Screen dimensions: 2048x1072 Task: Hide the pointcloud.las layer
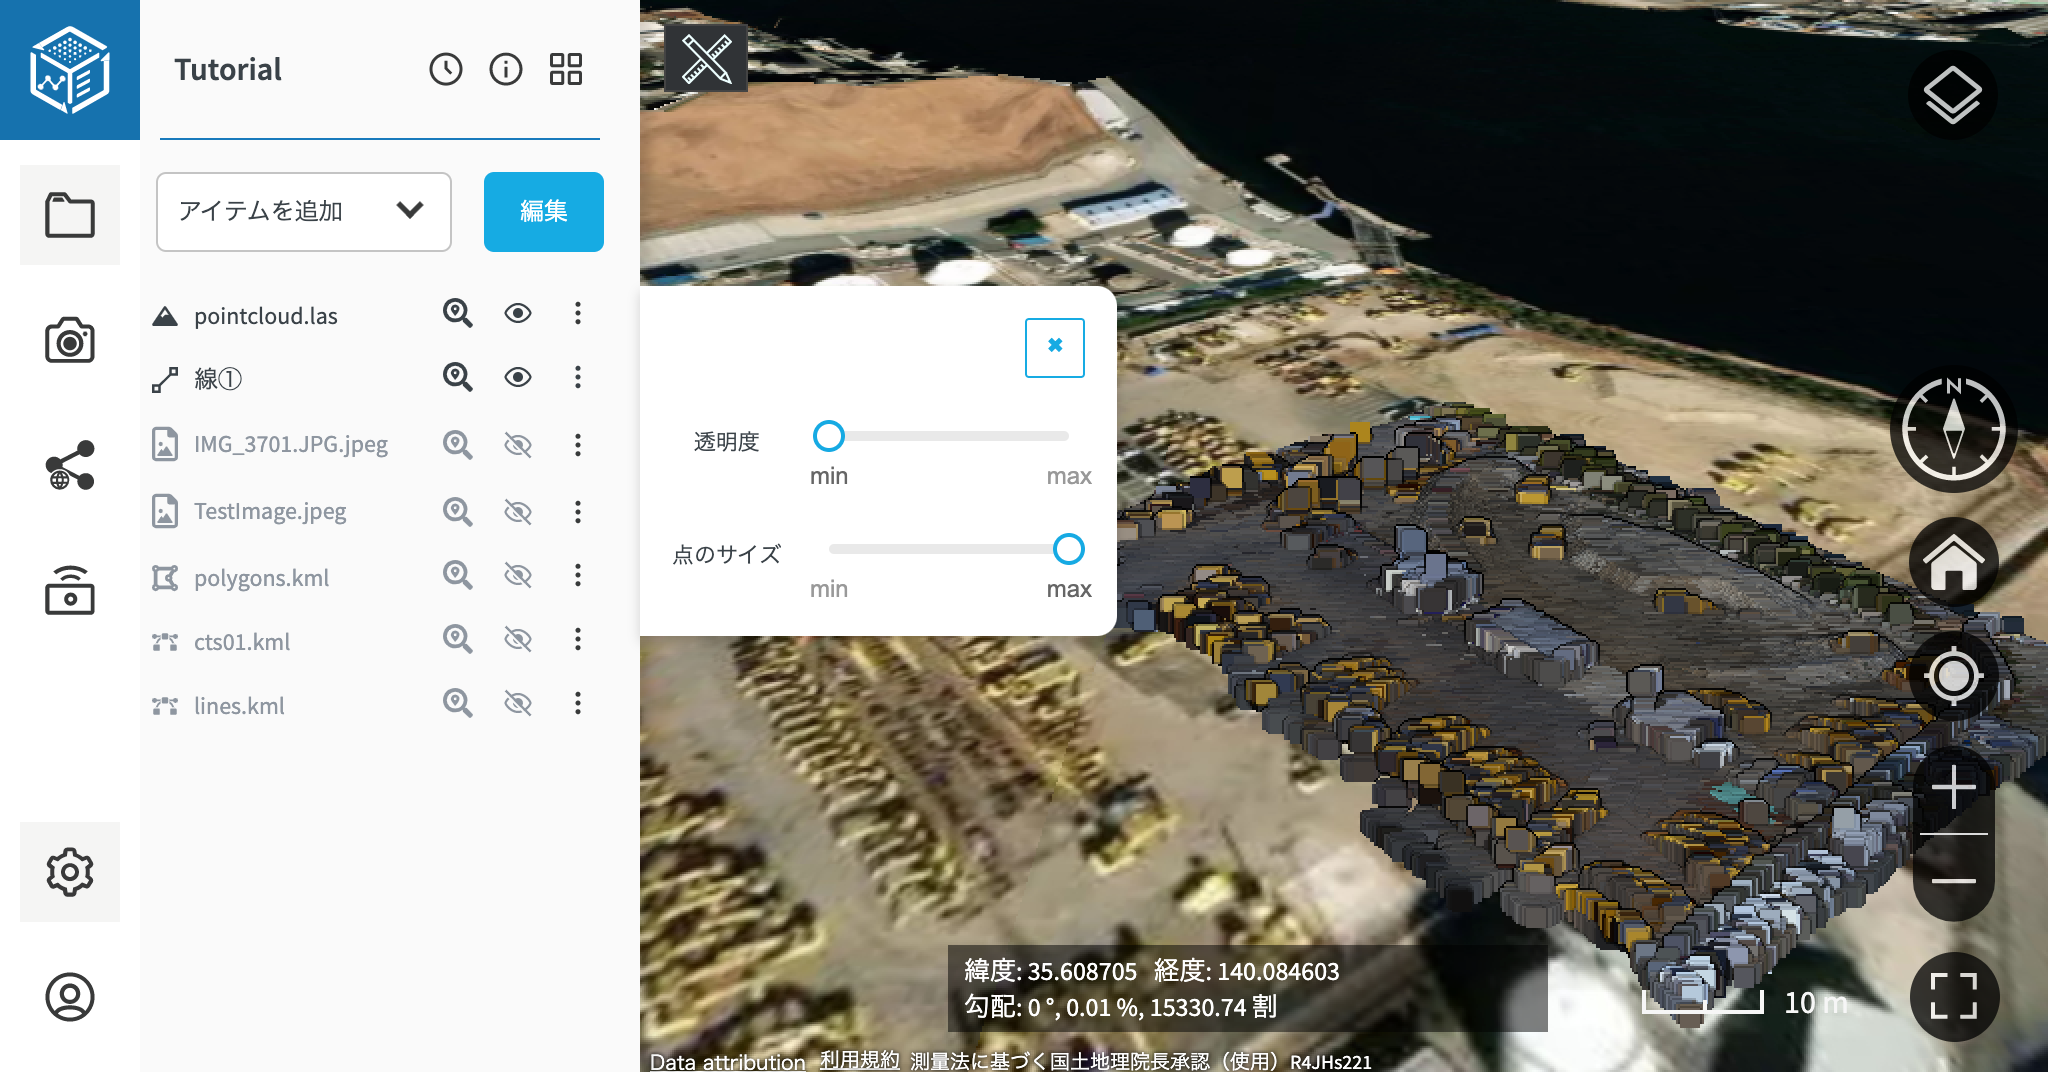tap(517, 314)
